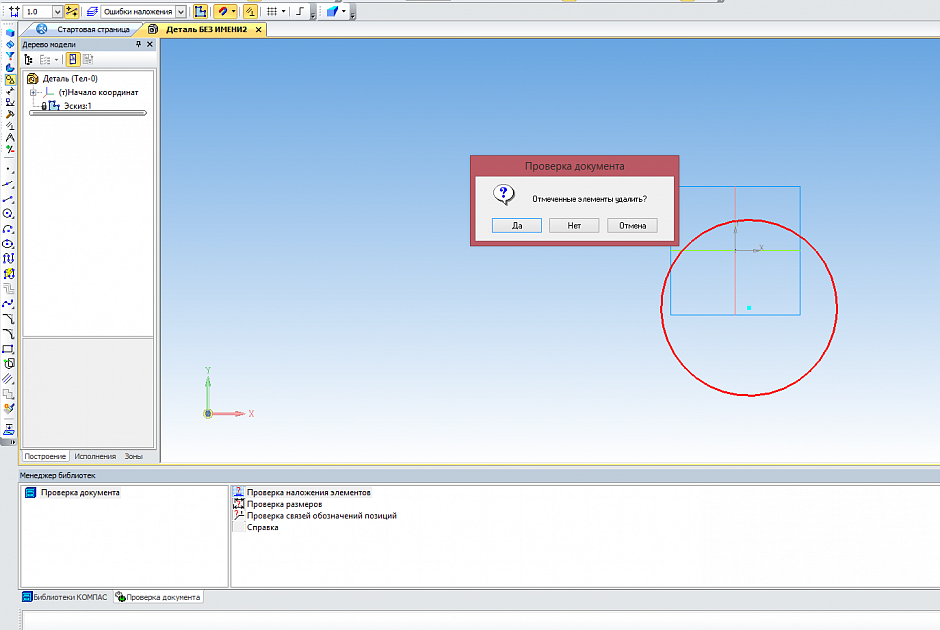Image resolution: width=940 pixels, height=630 pixels.
Task: Click Да to delete marked elements
Action: pyautogui.click(x=517, y=225)
